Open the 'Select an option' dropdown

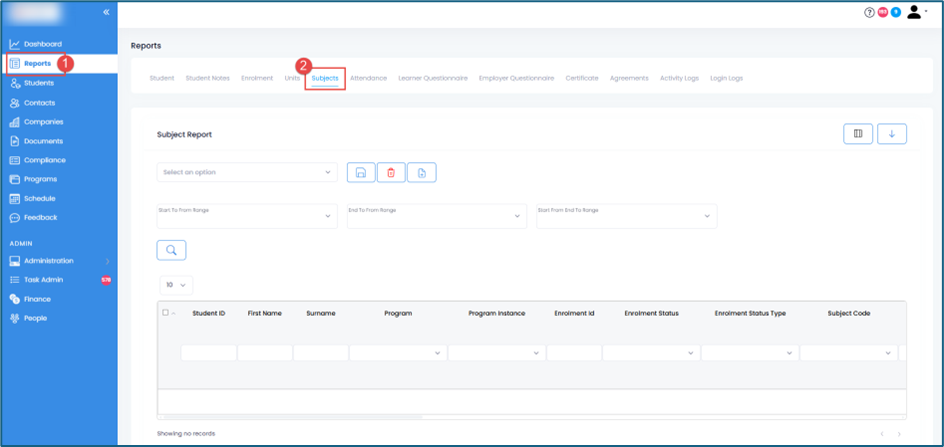tap(247, 173)
